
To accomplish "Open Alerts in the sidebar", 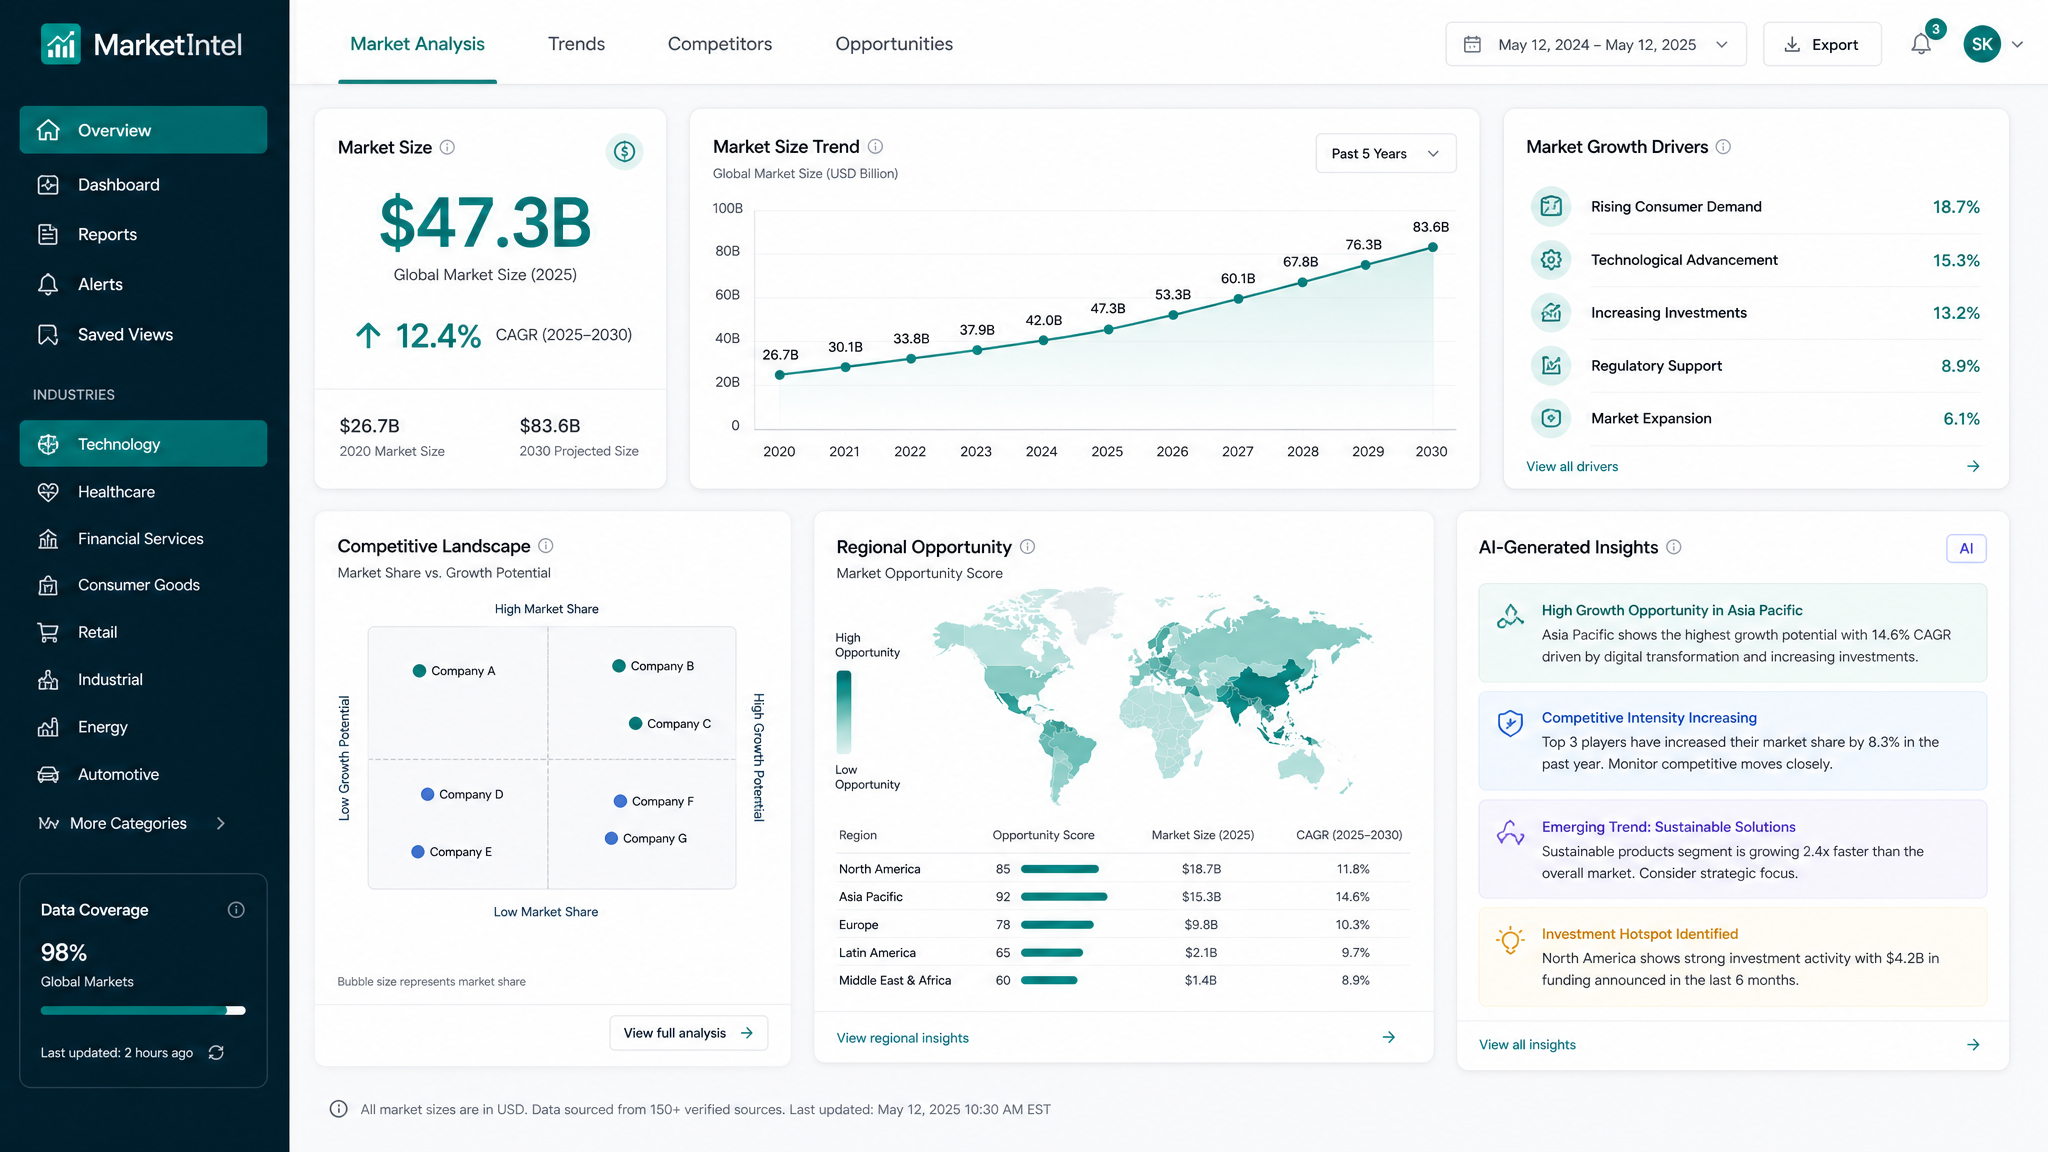I will click(143, 284).
